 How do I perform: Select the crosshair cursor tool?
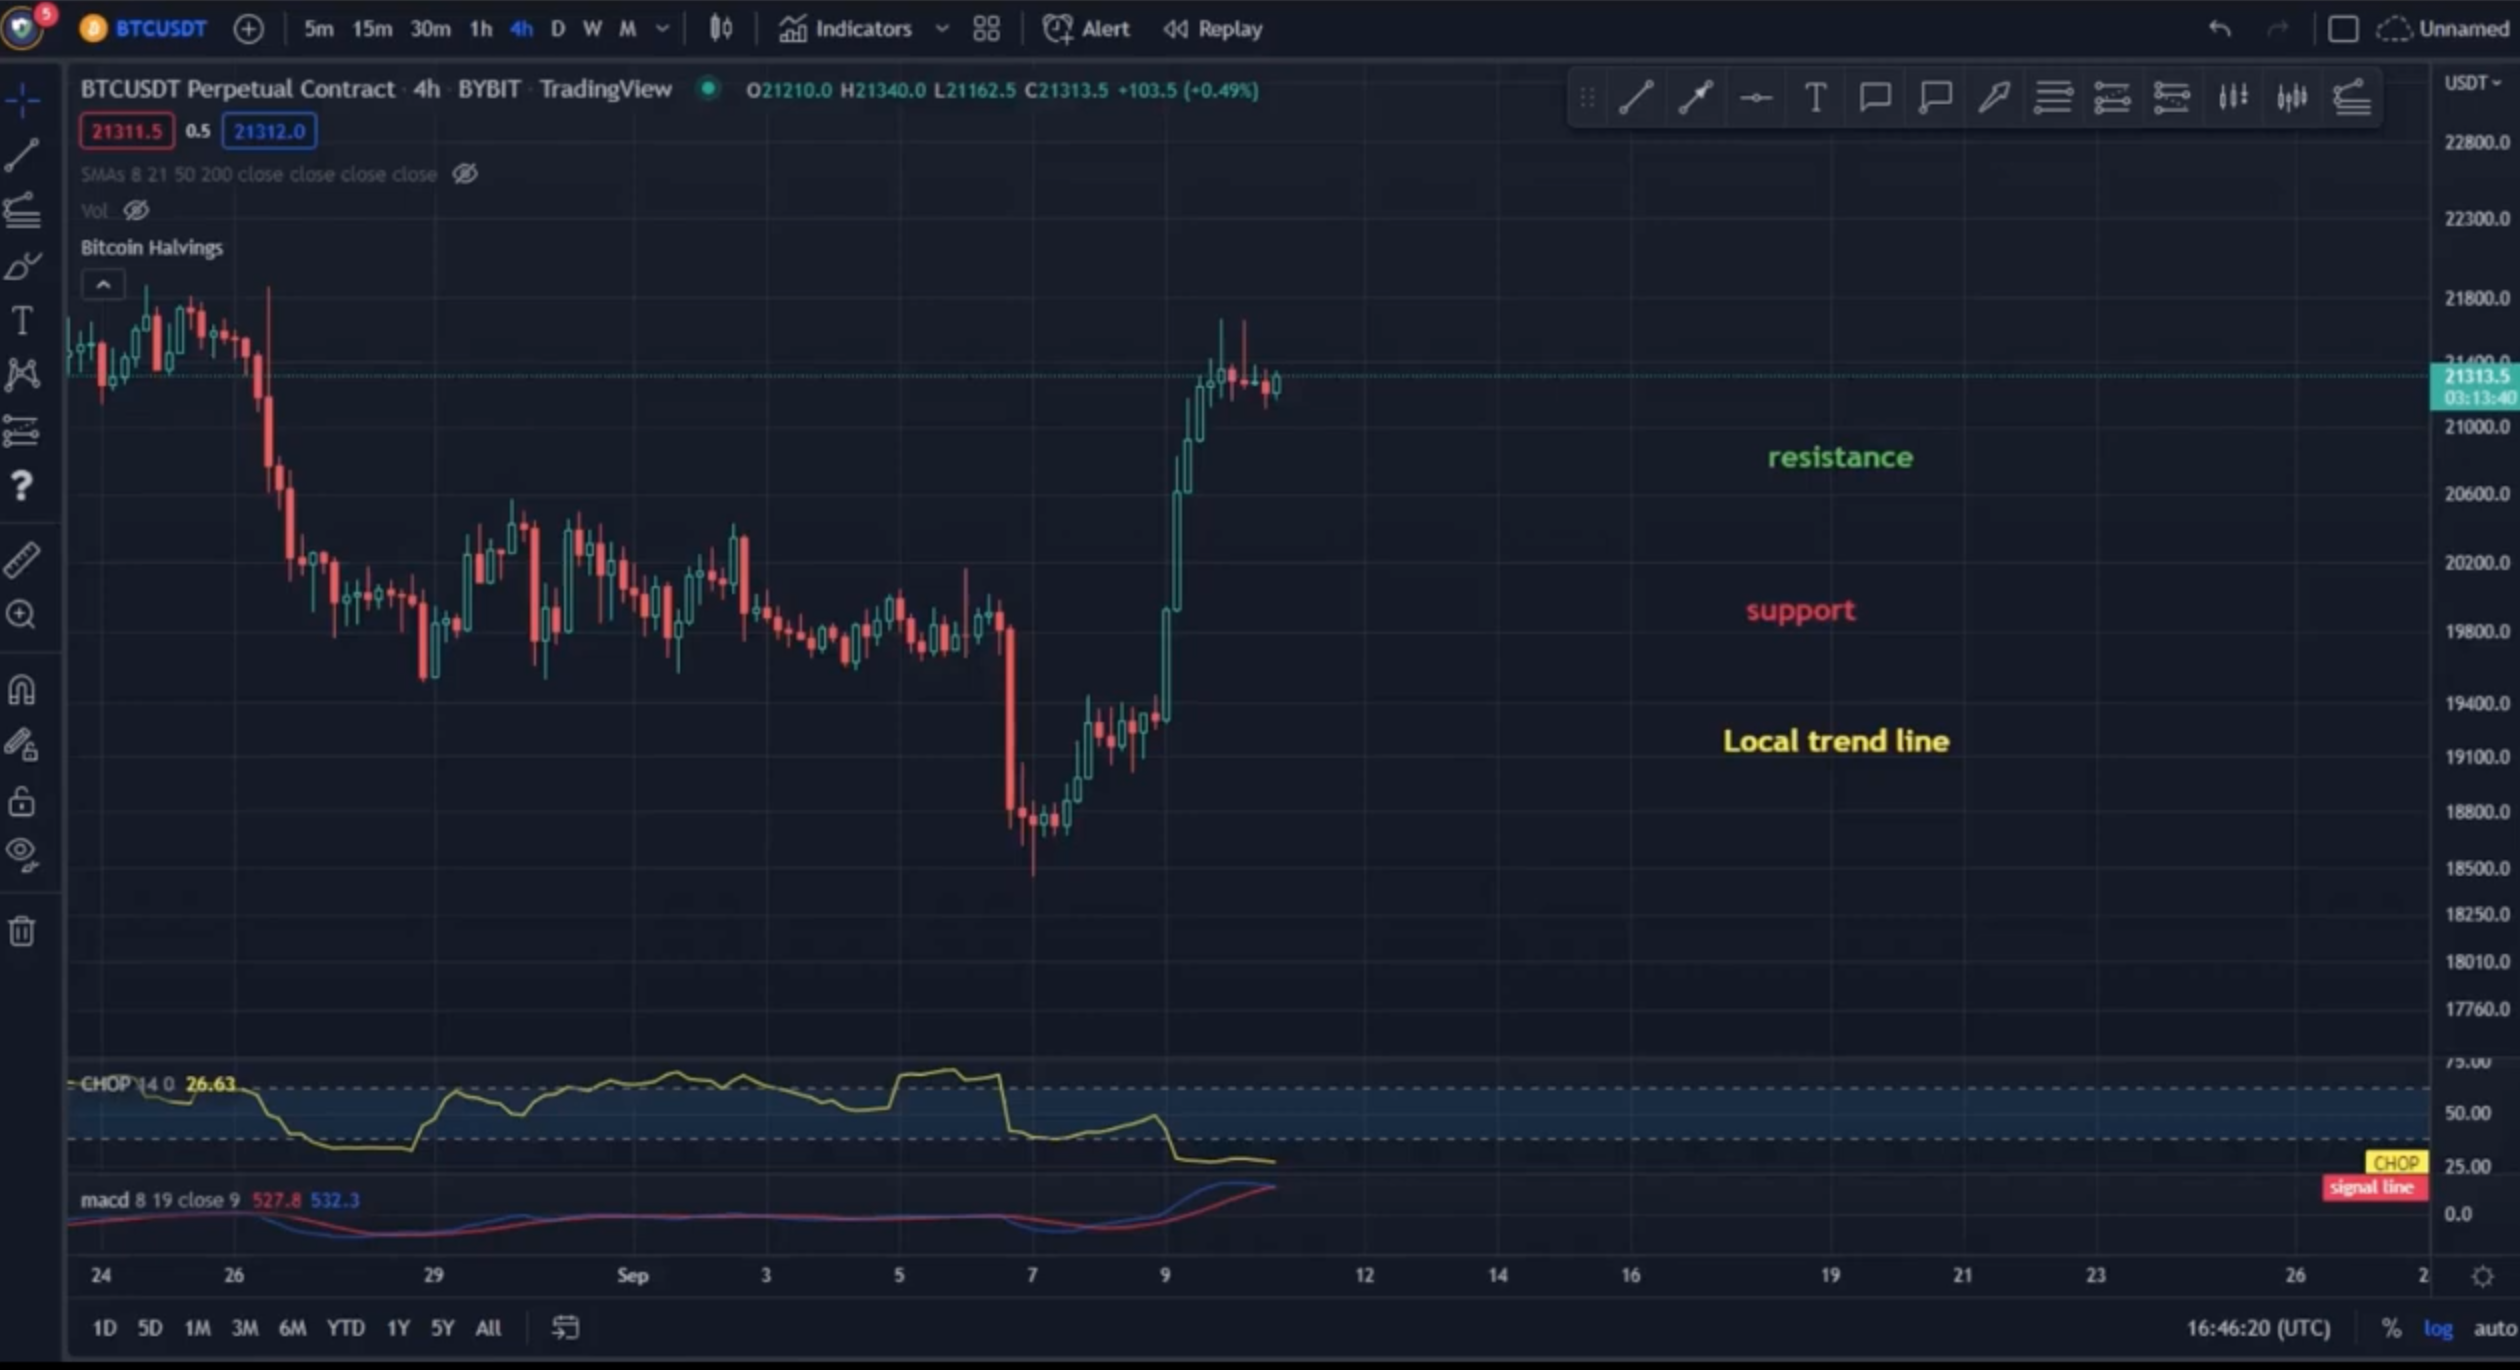22,100
